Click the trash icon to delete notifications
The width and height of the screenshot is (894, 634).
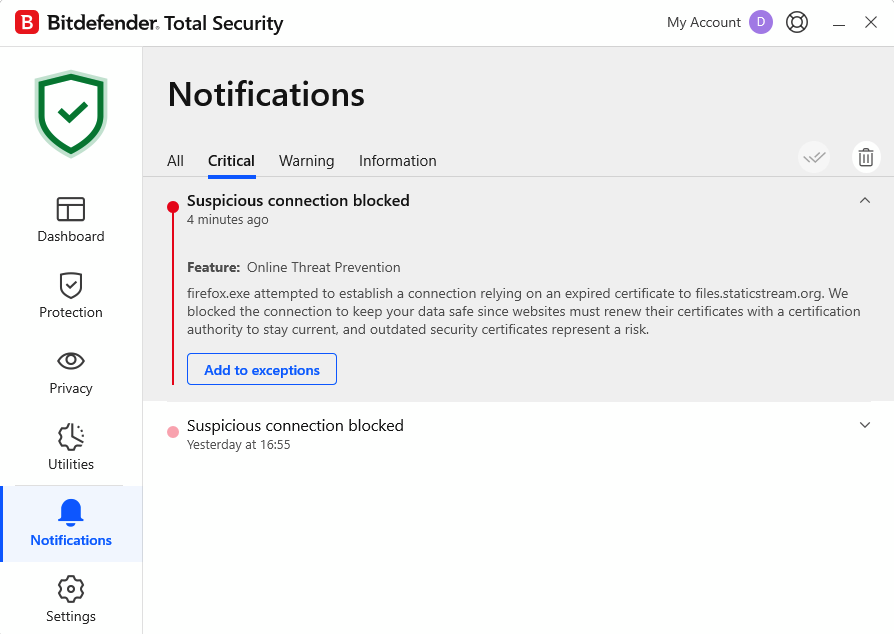pyautogui.click(x=866, y=157)
